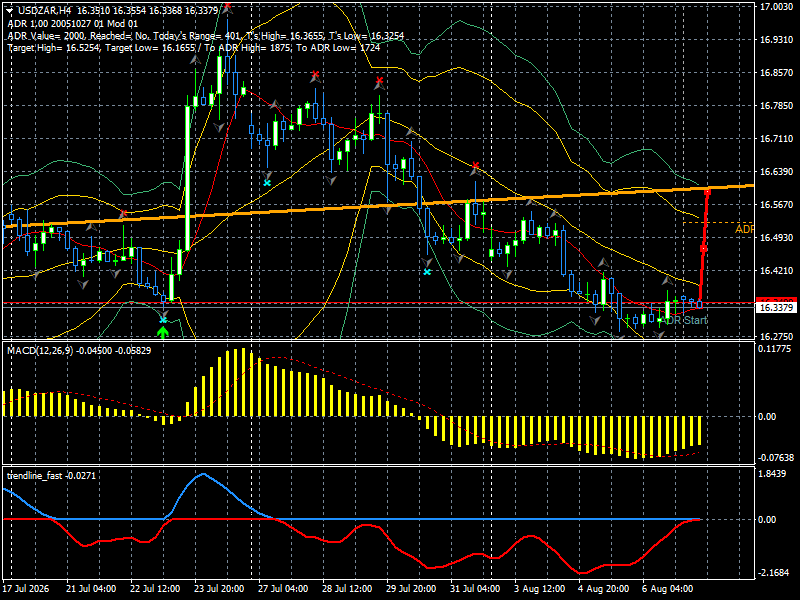The image size is (800, 600).
Task: Click price axis label 17.0030
Action: click(777, 7)
